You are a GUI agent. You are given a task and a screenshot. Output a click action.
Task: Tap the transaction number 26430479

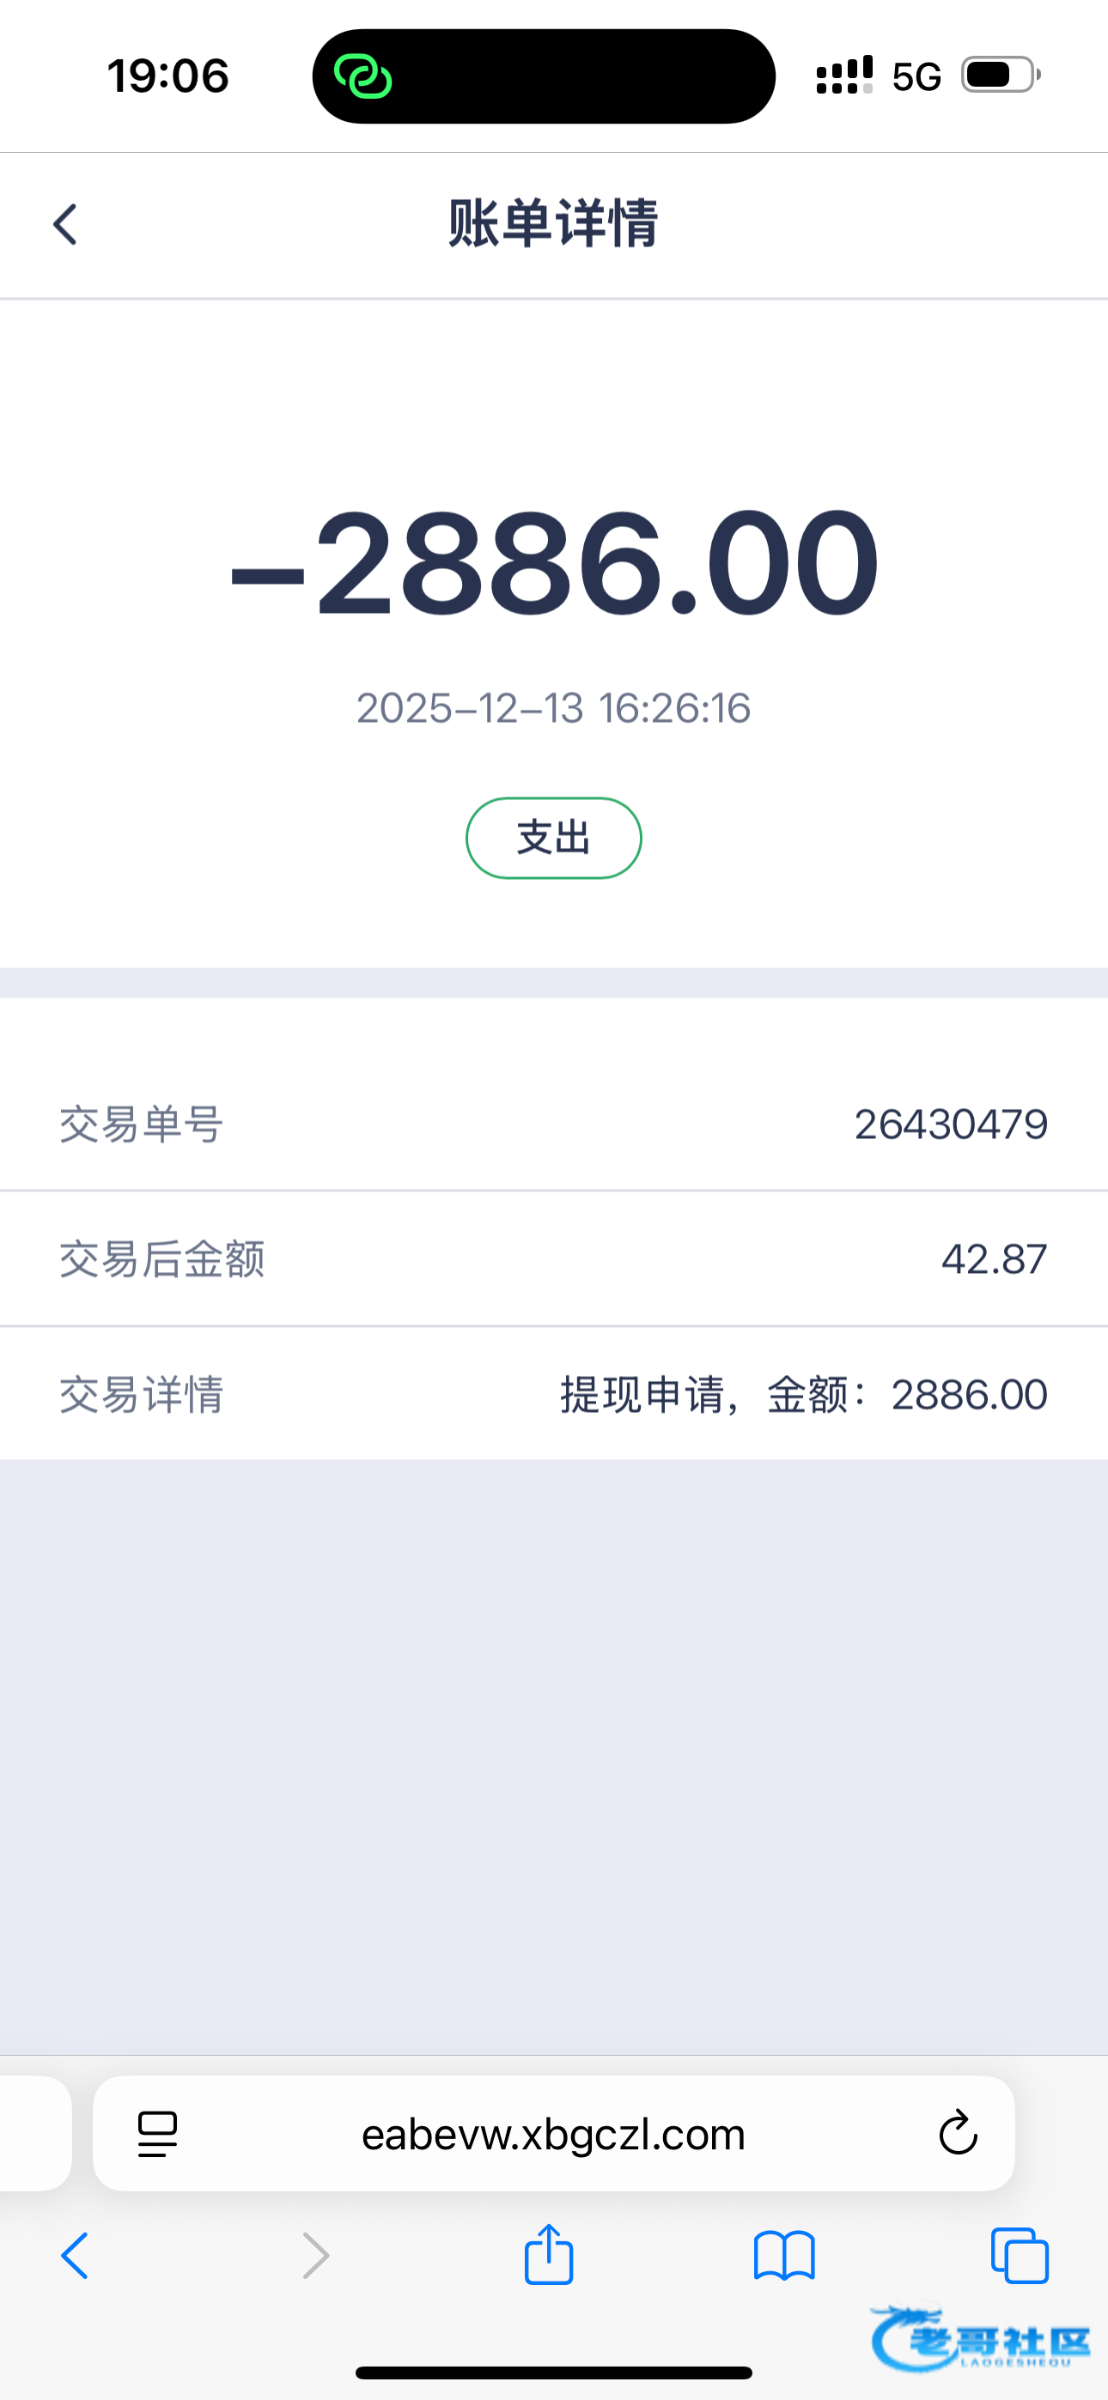(x=950, y=1124)
